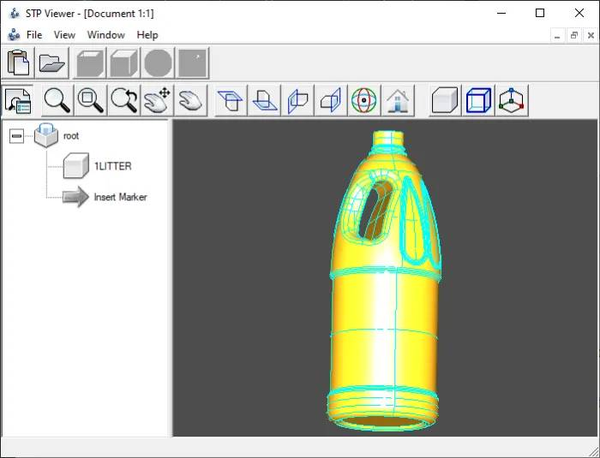600x458 pixels.
Task: Switch to the top view plane
Action: click(231, 101)
